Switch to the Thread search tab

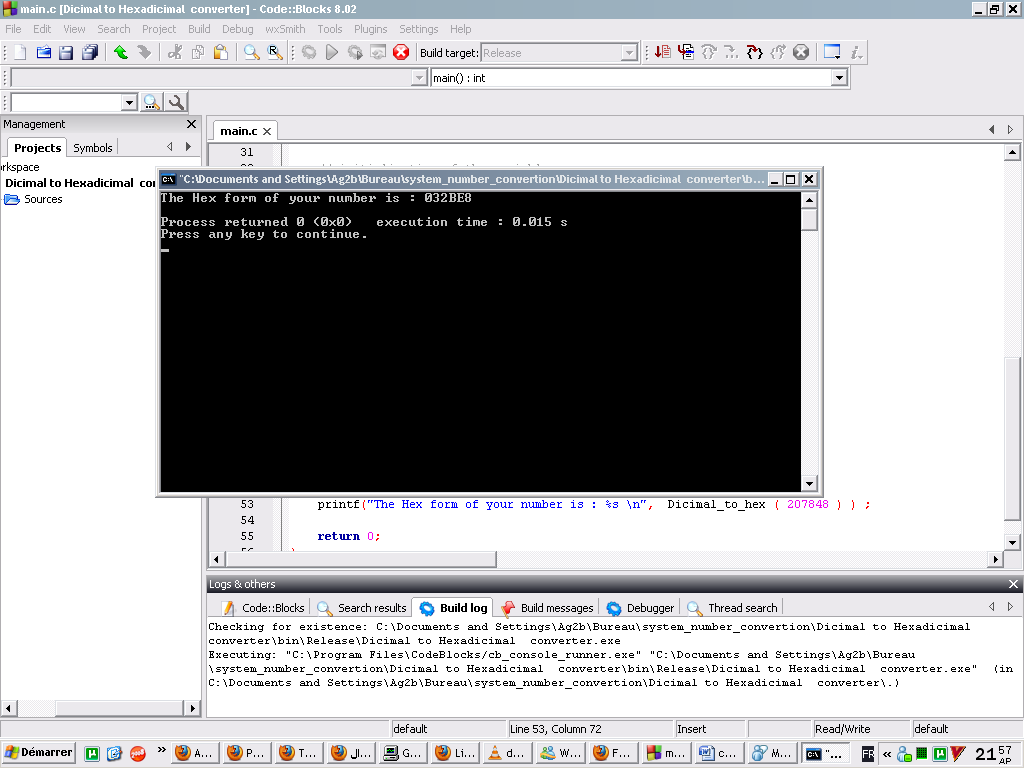733,608
